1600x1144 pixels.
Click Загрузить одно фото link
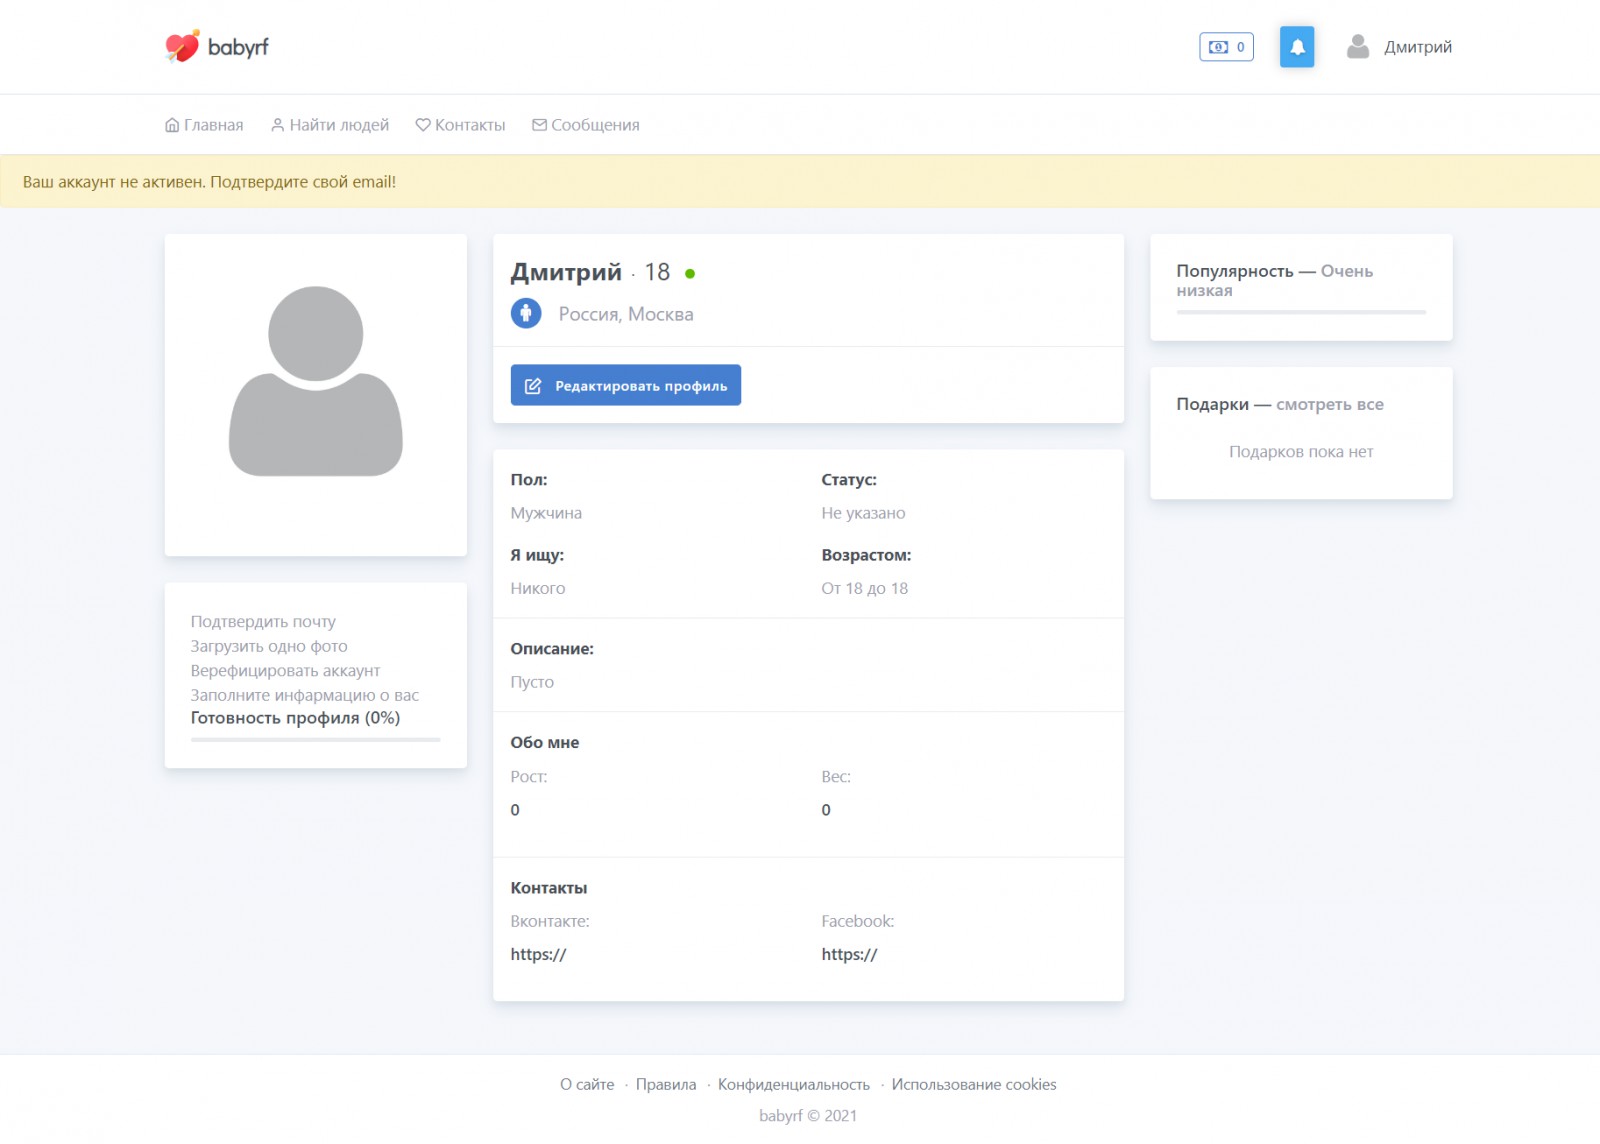(269, 646)
